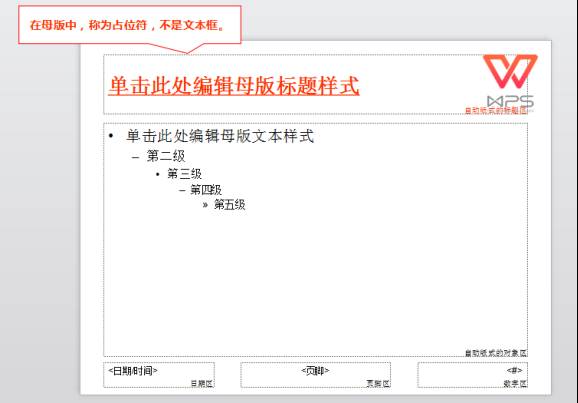Click the master title text 单击此处编辑母版标题样式

click(x=233, y=86)
